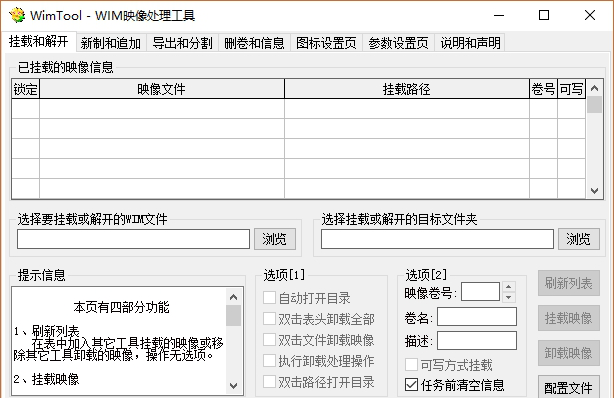
Task: Click the 挂载映像 button
Action: pyautogui.click(x=569, y=318)
